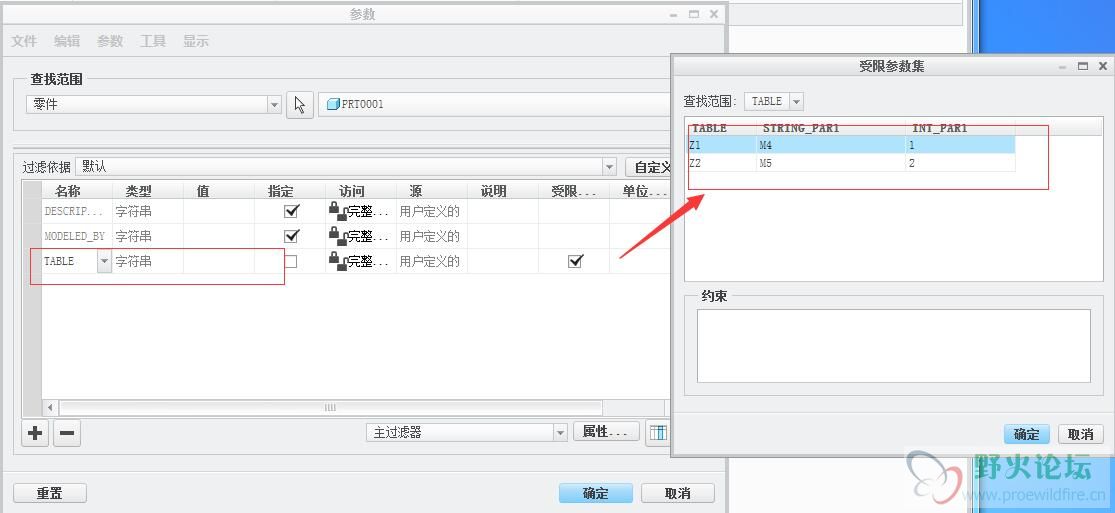
Task: Open the 显示 menu
Action: pyautogui.click(x=196, y=41)
